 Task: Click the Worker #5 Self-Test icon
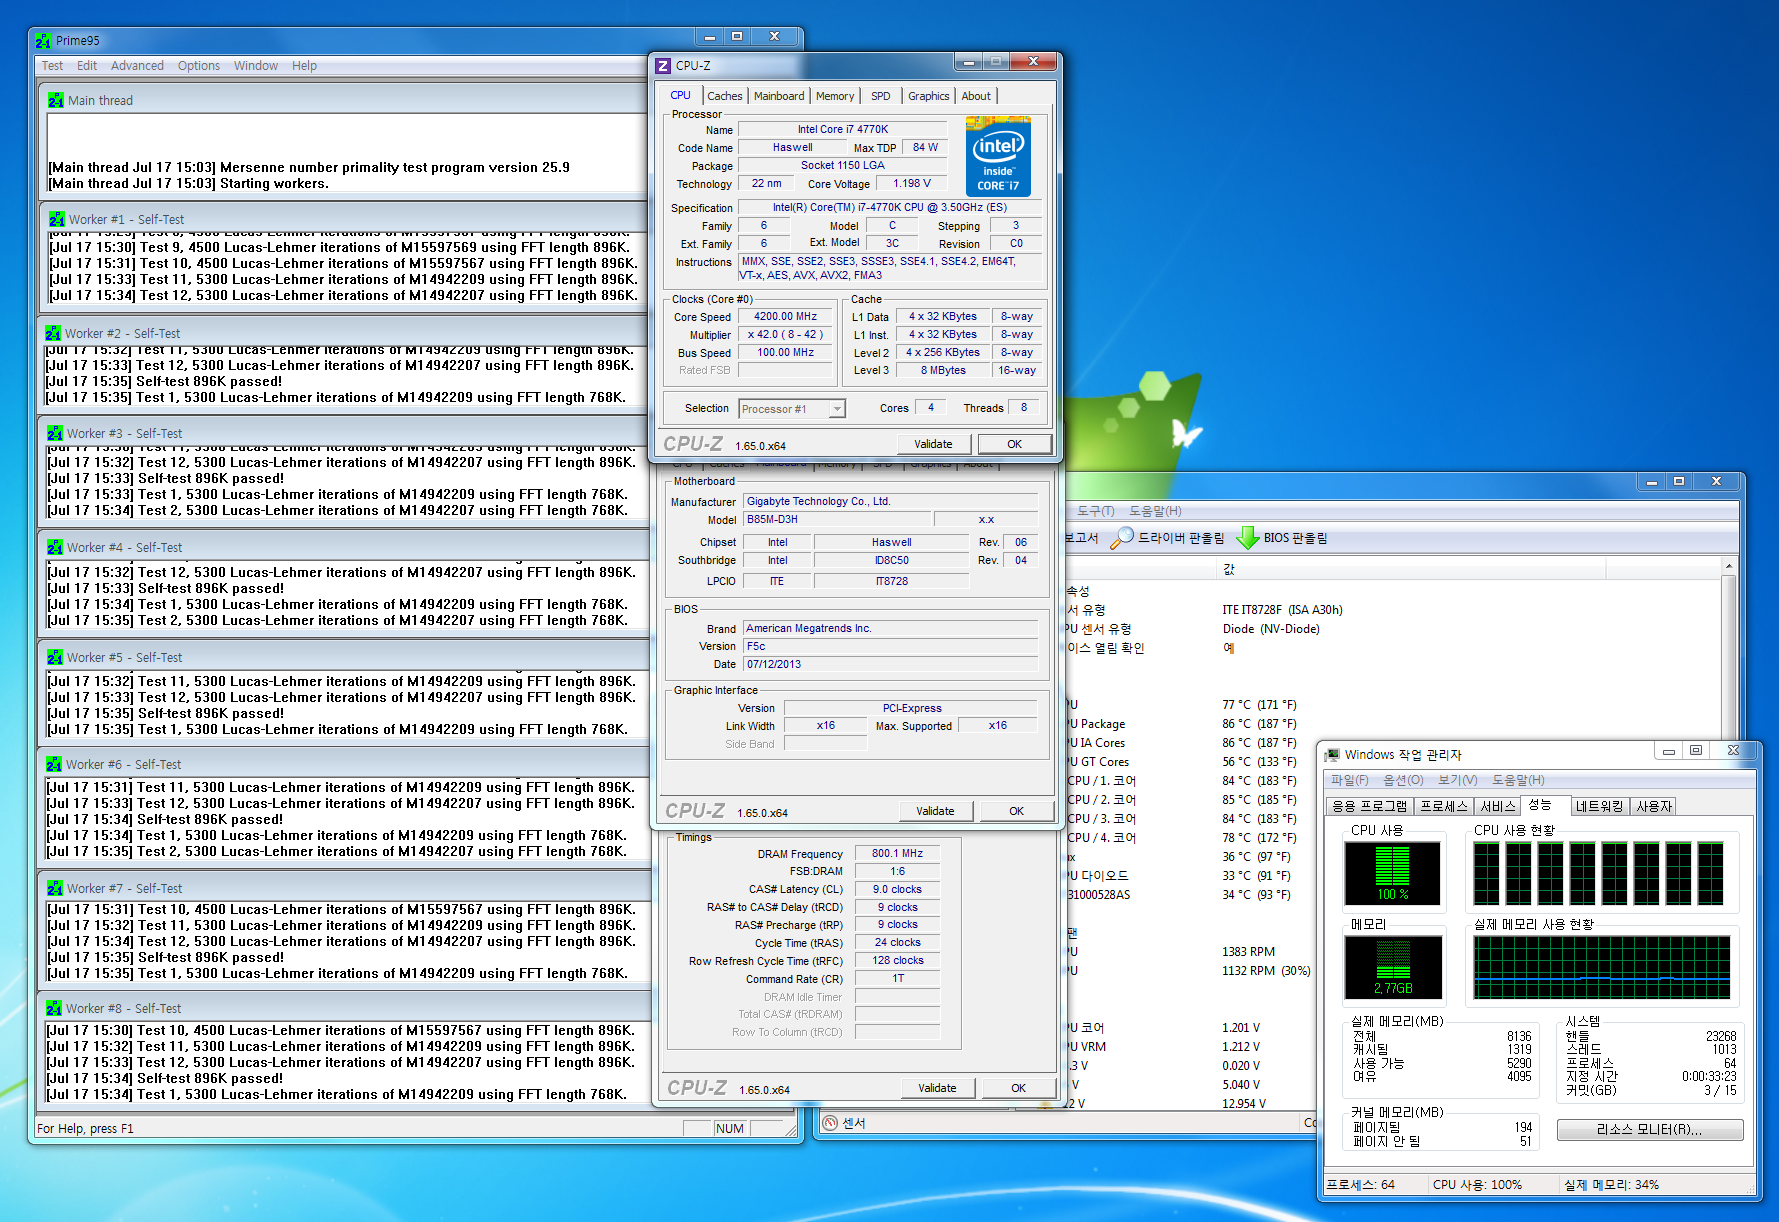tap(55, 657)
